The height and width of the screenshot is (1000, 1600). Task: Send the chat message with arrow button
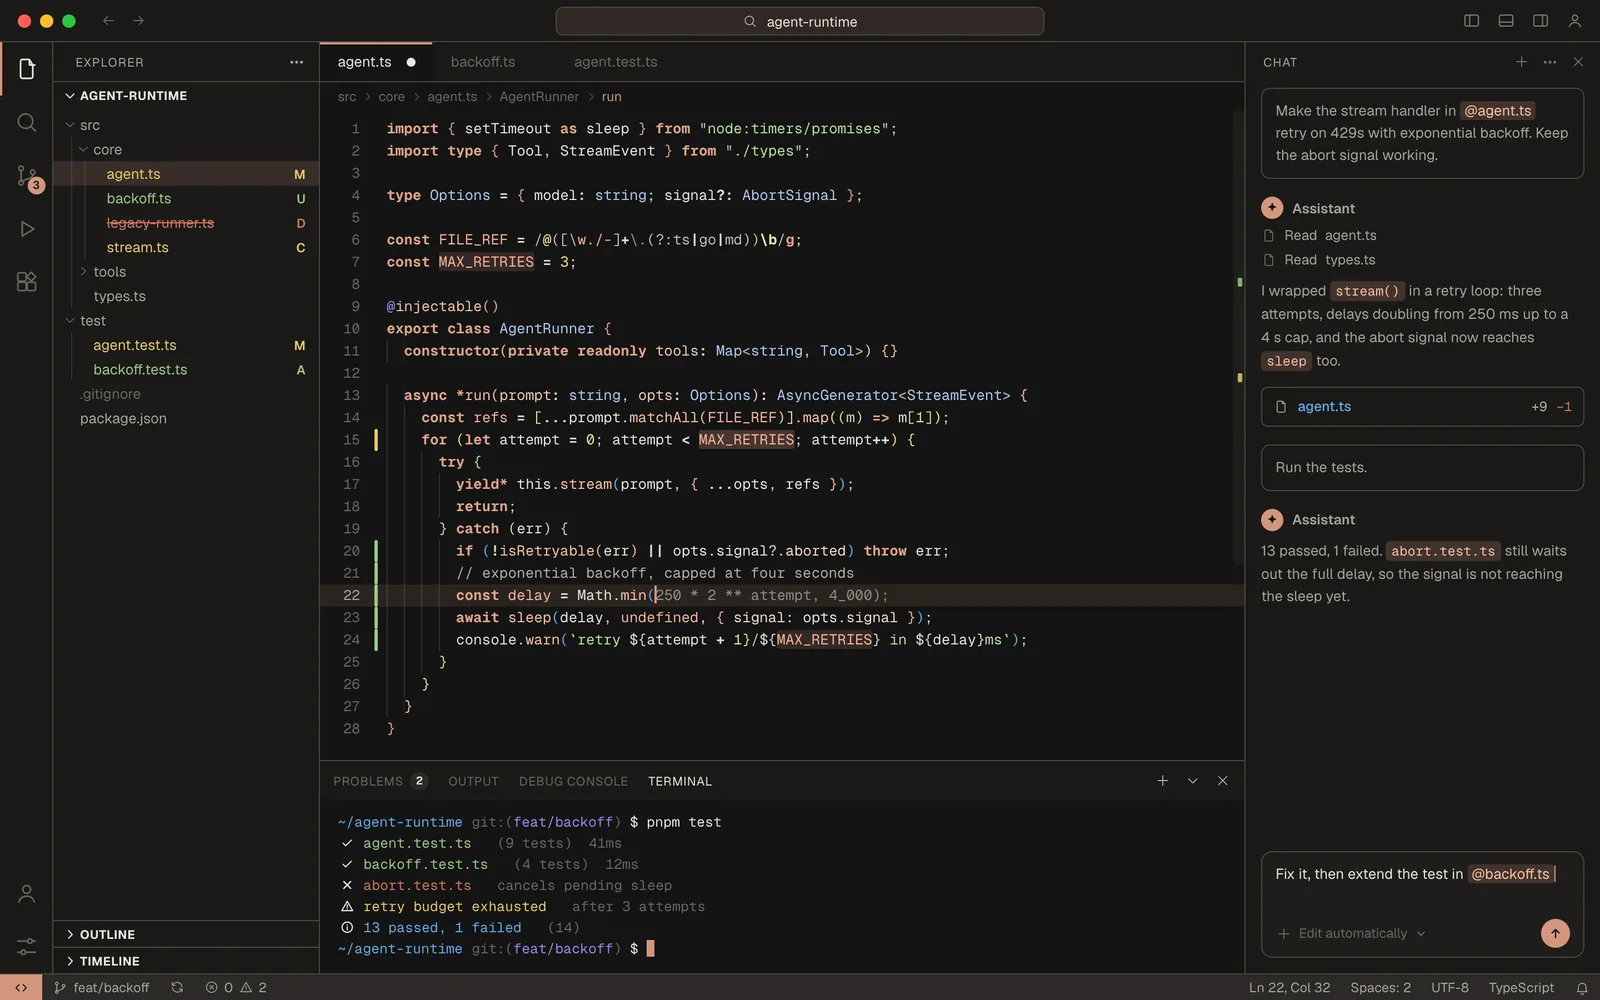(1555, 933)
